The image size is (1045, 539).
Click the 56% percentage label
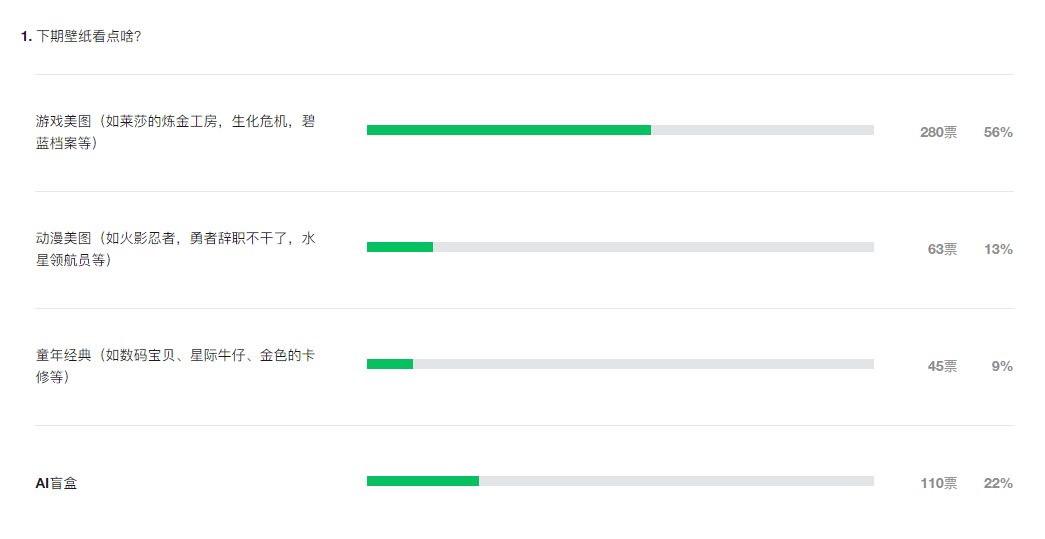[x=998, y=133]
